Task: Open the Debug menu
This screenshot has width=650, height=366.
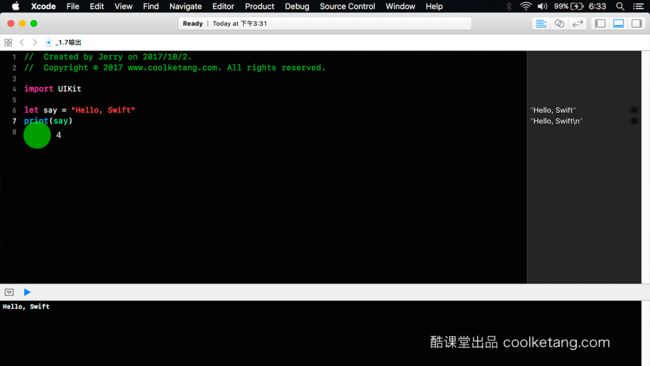Action: (297, 6)
